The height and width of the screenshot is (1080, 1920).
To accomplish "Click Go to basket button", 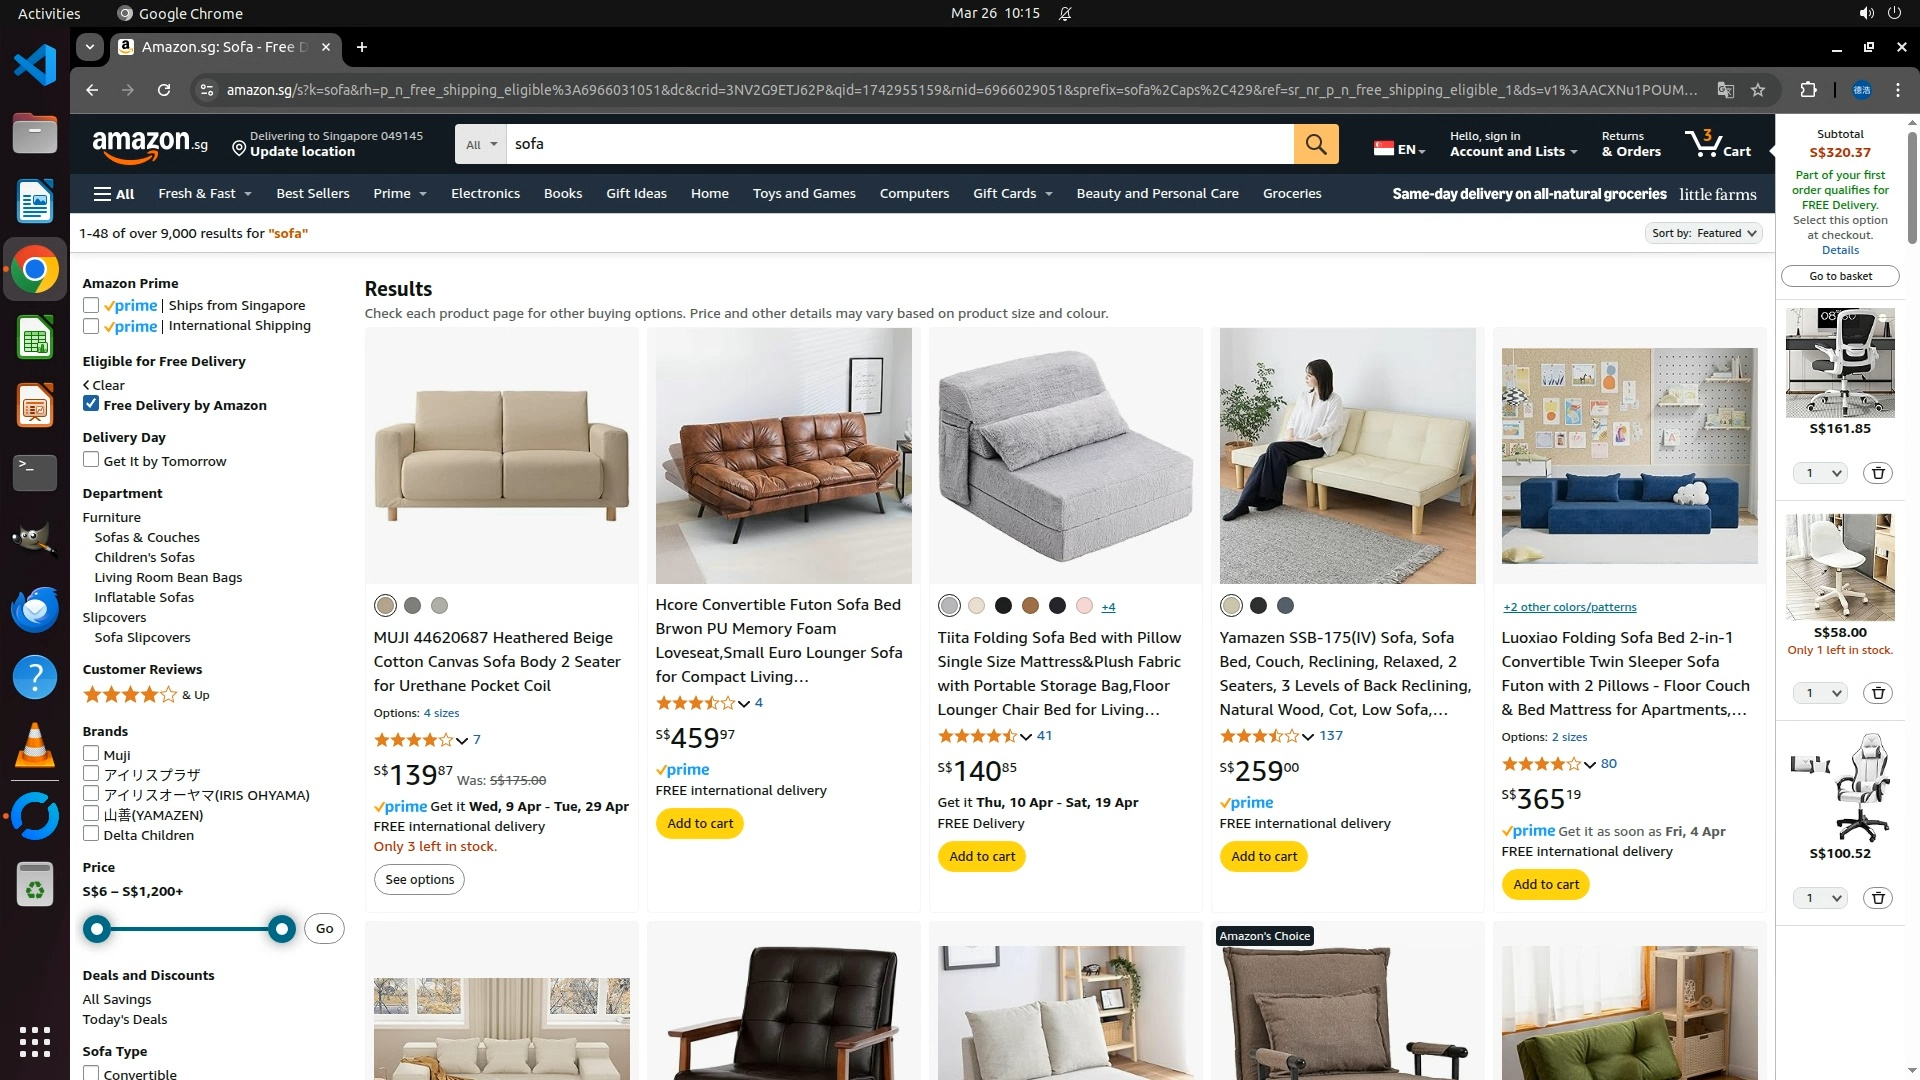I will [1840, 276].
